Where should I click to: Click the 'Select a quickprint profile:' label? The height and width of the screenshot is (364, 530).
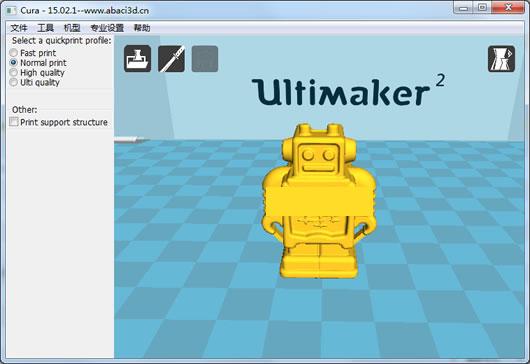click(x=62, y=41)
